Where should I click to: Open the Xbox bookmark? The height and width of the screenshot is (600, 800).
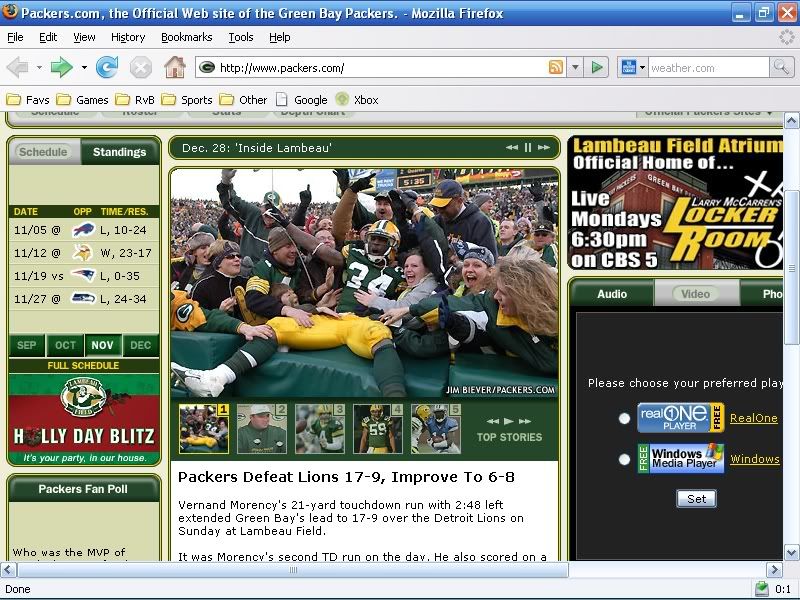357,99
